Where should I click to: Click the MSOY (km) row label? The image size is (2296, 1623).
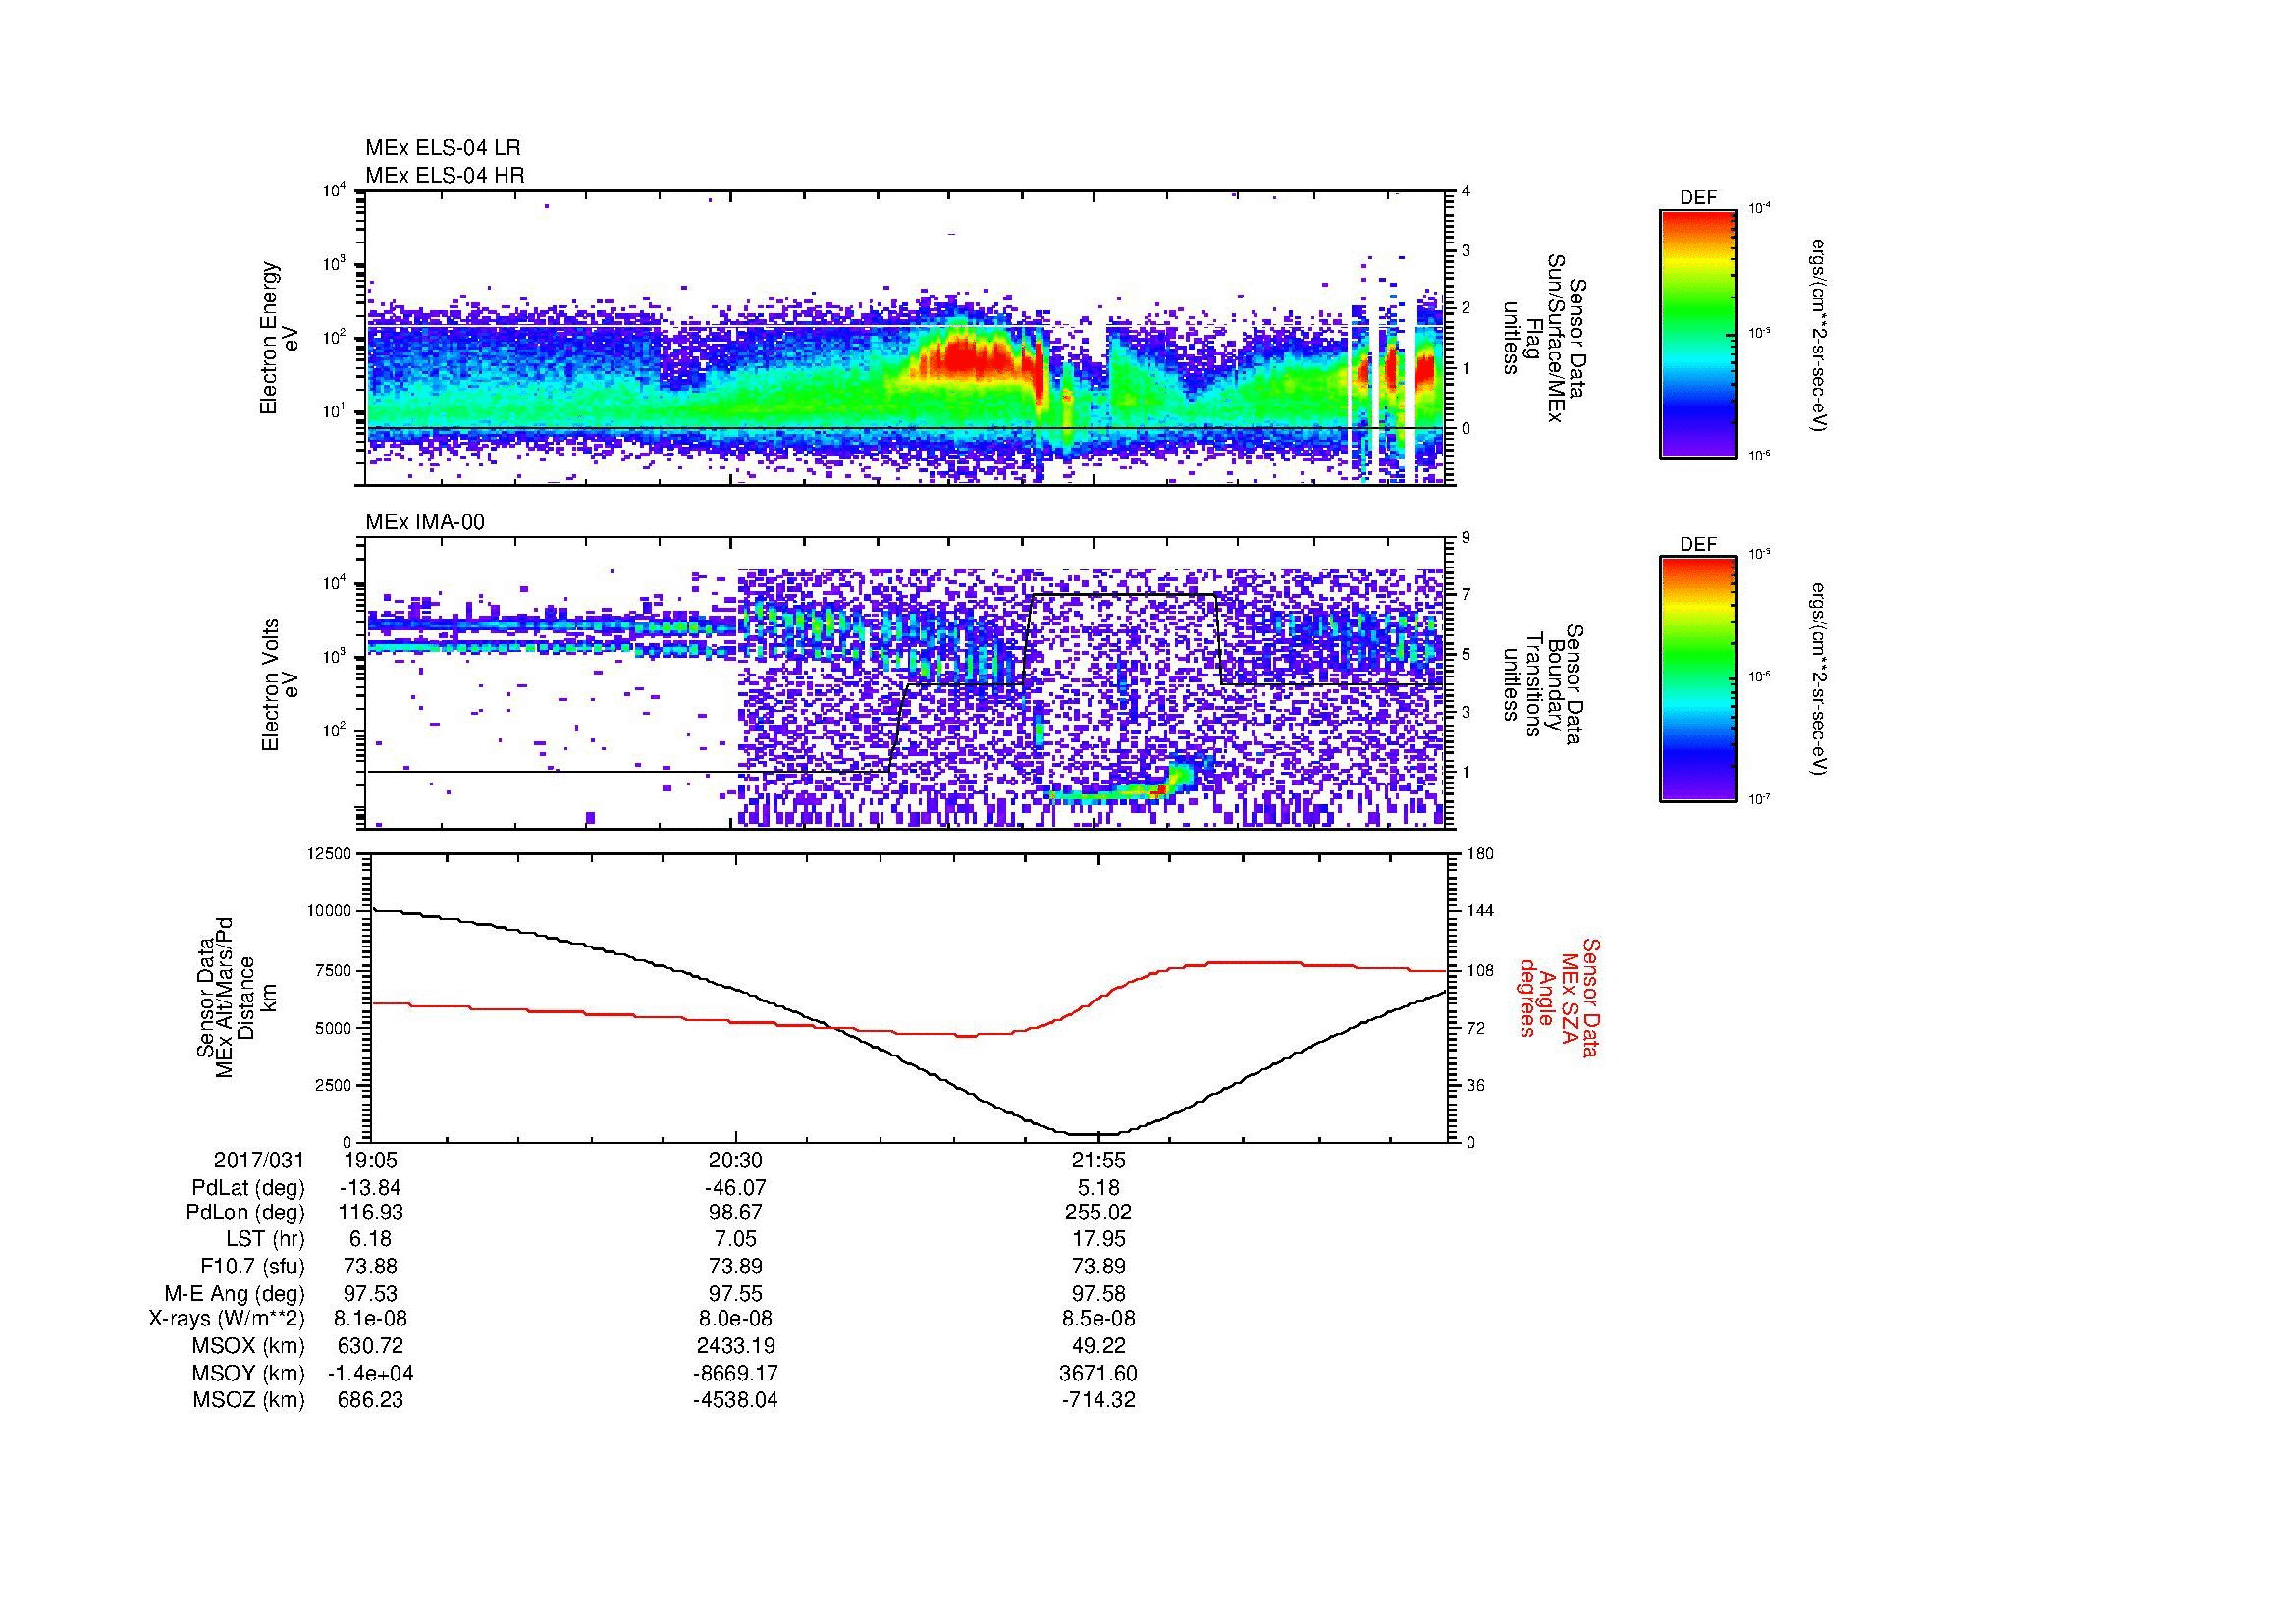coord(248,1373)
